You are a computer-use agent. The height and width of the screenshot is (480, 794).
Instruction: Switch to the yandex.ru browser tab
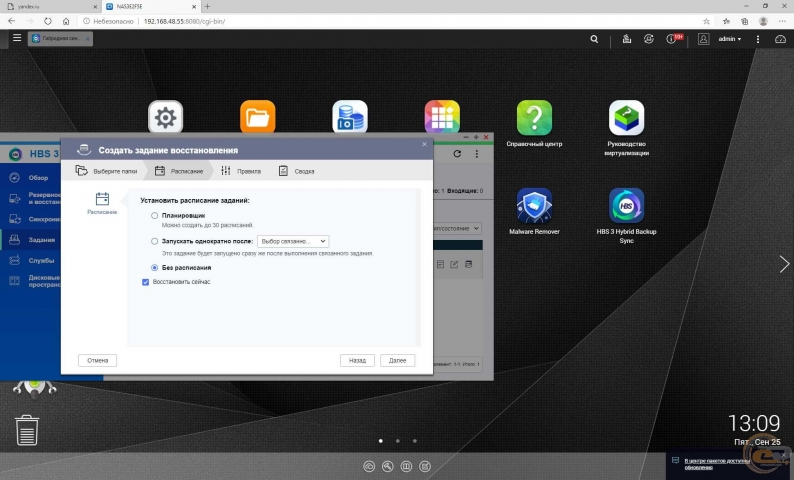pos(51,7)
